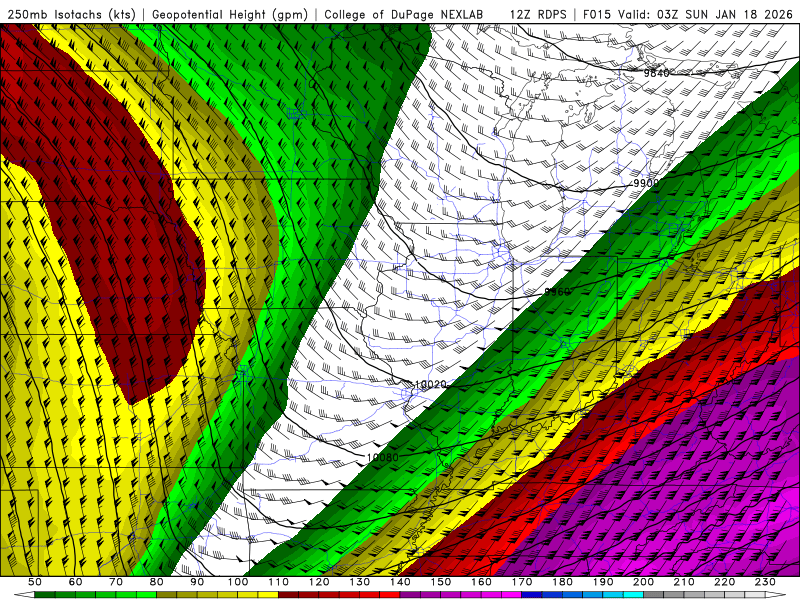The height and width of the screenshot is (600, 800).
Task: Pick the dark blue swatch just after 170
Action: point(532,595)
